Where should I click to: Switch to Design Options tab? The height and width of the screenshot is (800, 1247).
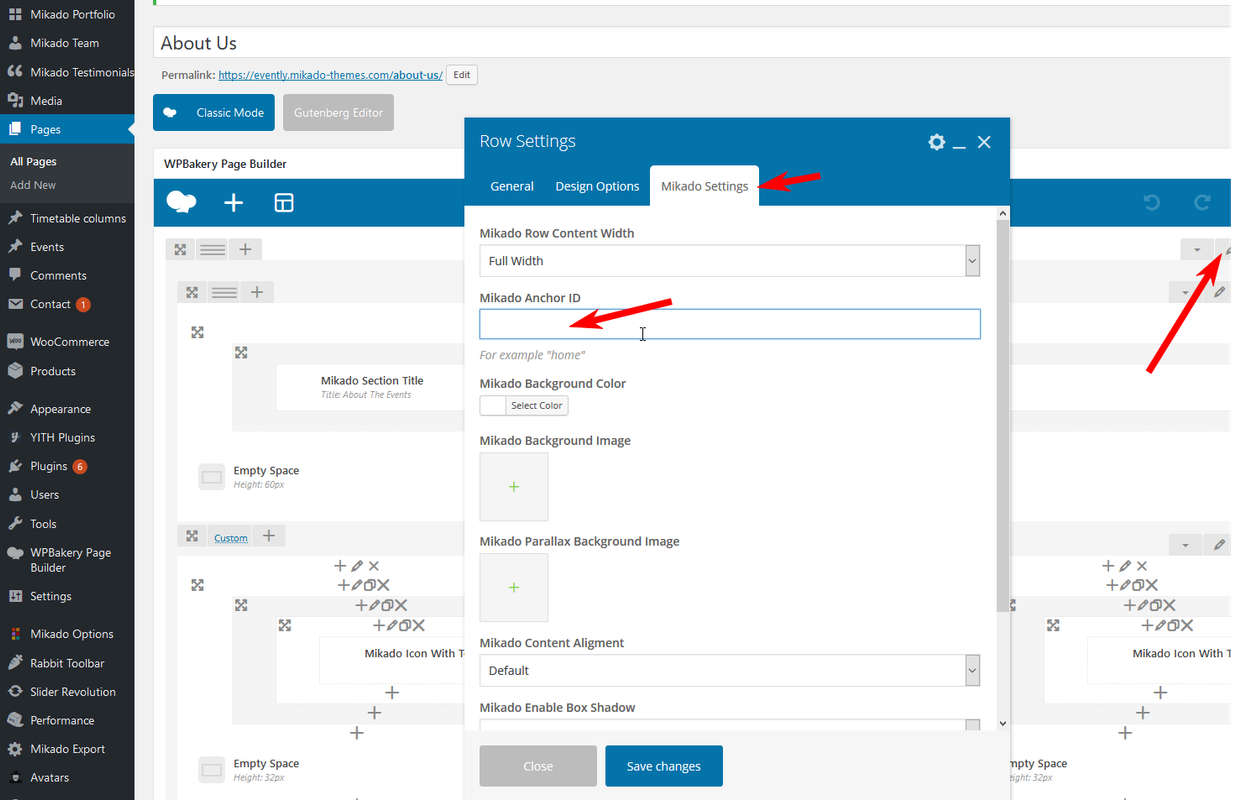[x=597, y=186]
